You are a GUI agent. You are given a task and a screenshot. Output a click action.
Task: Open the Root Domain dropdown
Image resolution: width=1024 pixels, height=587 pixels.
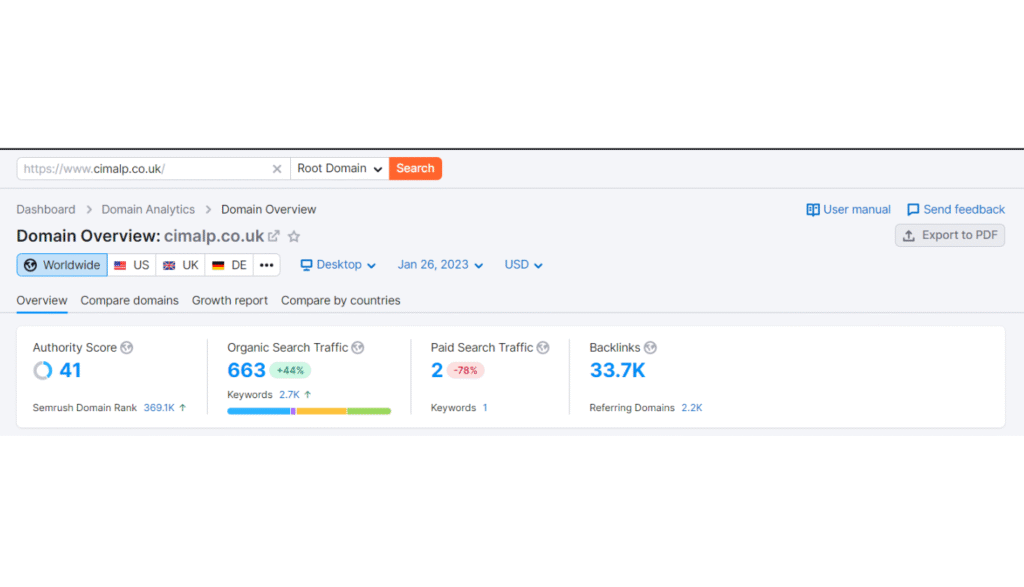(338, 168)
